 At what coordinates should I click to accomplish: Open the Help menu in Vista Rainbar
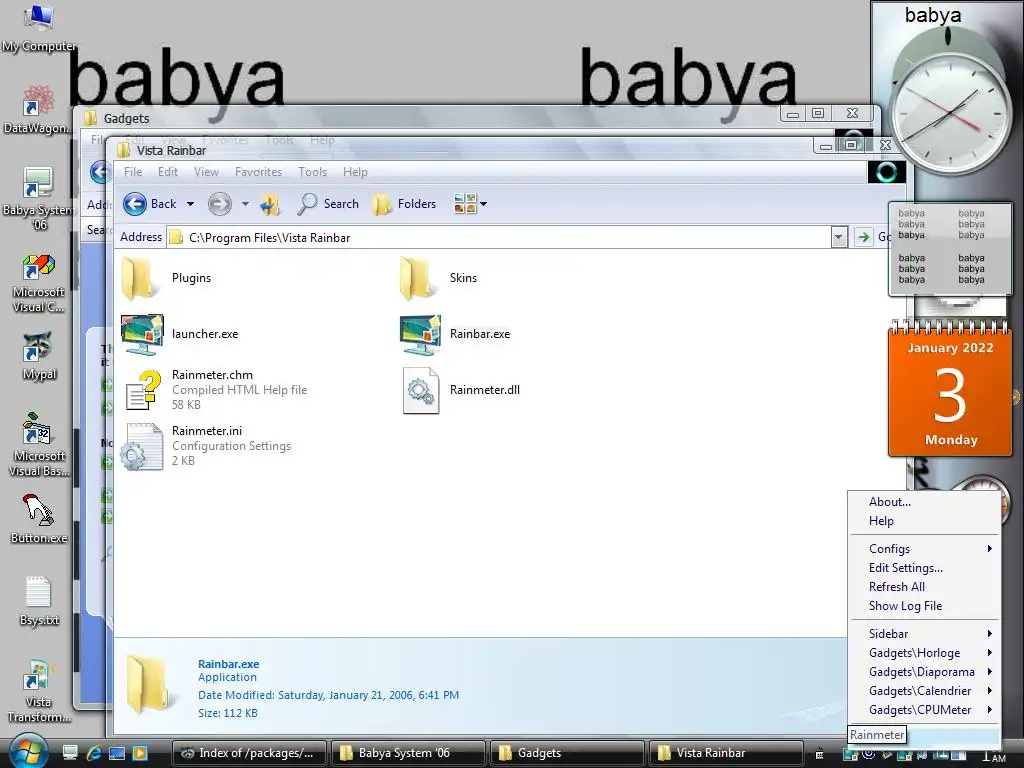click(355, 172)
